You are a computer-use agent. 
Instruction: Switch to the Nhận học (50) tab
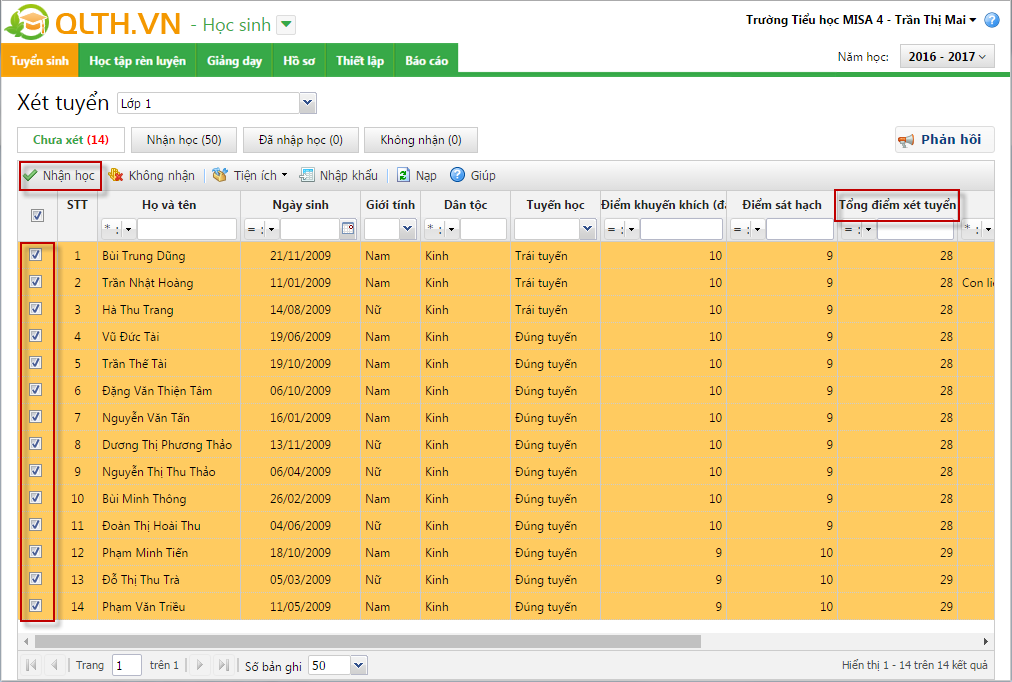coord(183,140)
